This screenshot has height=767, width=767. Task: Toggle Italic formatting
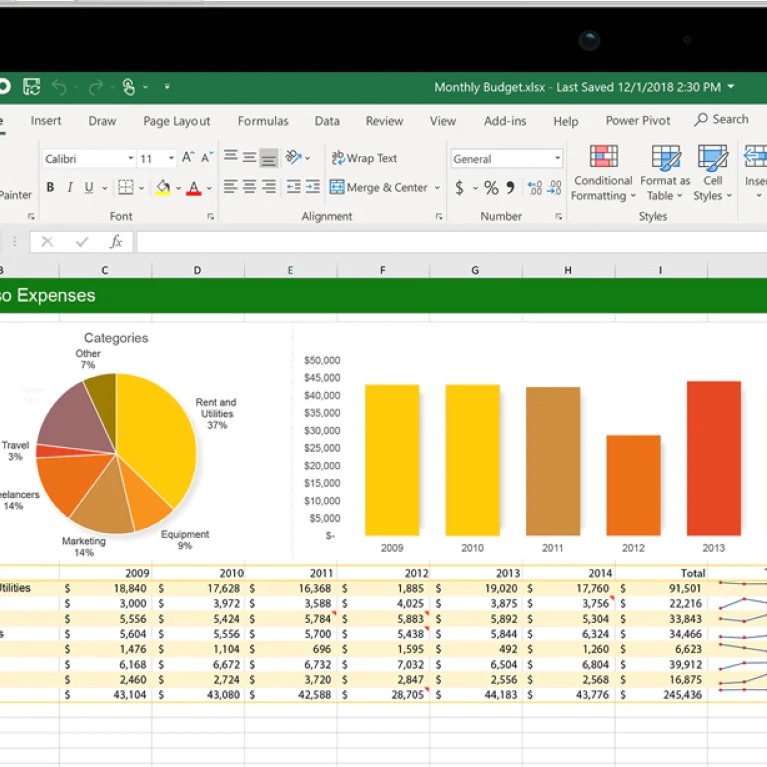pos(69,188)
